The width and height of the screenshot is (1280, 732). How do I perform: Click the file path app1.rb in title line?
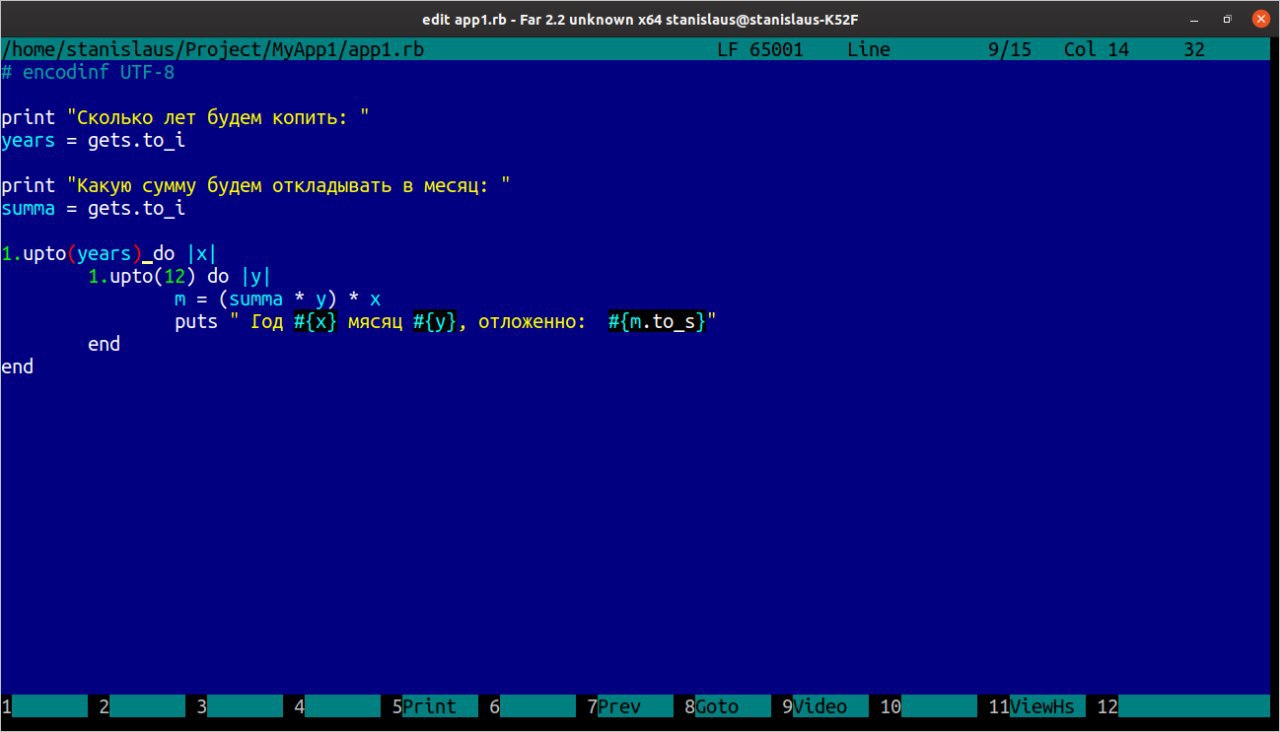click(x=212, y=49)
